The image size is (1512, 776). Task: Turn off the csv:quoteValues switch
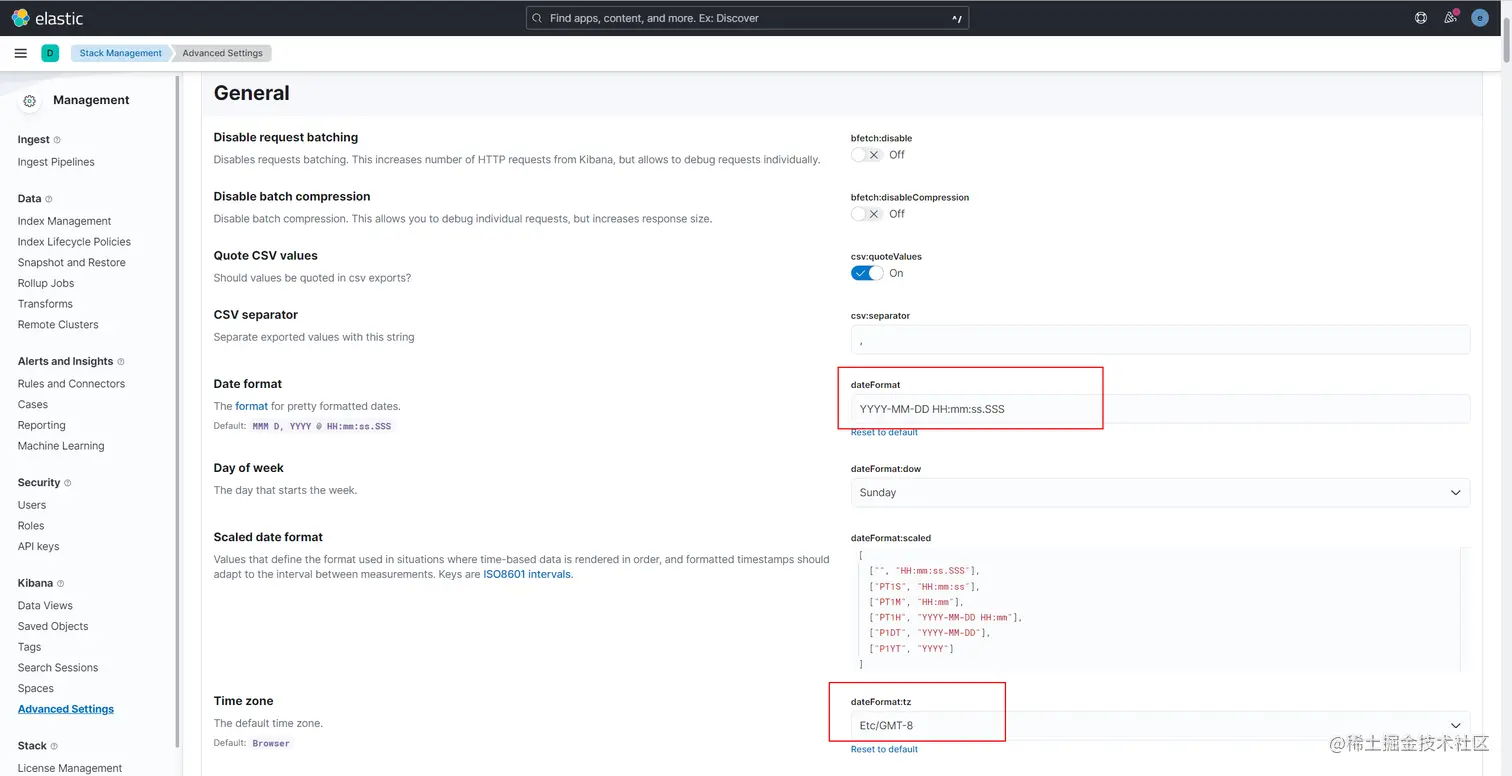point(867,273)
